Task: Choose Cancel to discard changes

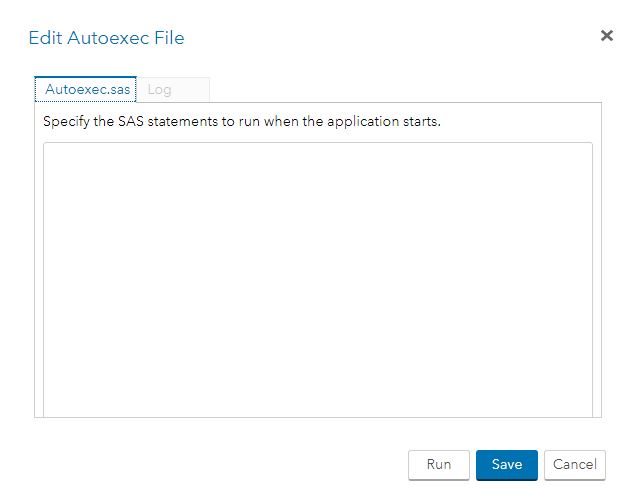Action: [575, 465]
